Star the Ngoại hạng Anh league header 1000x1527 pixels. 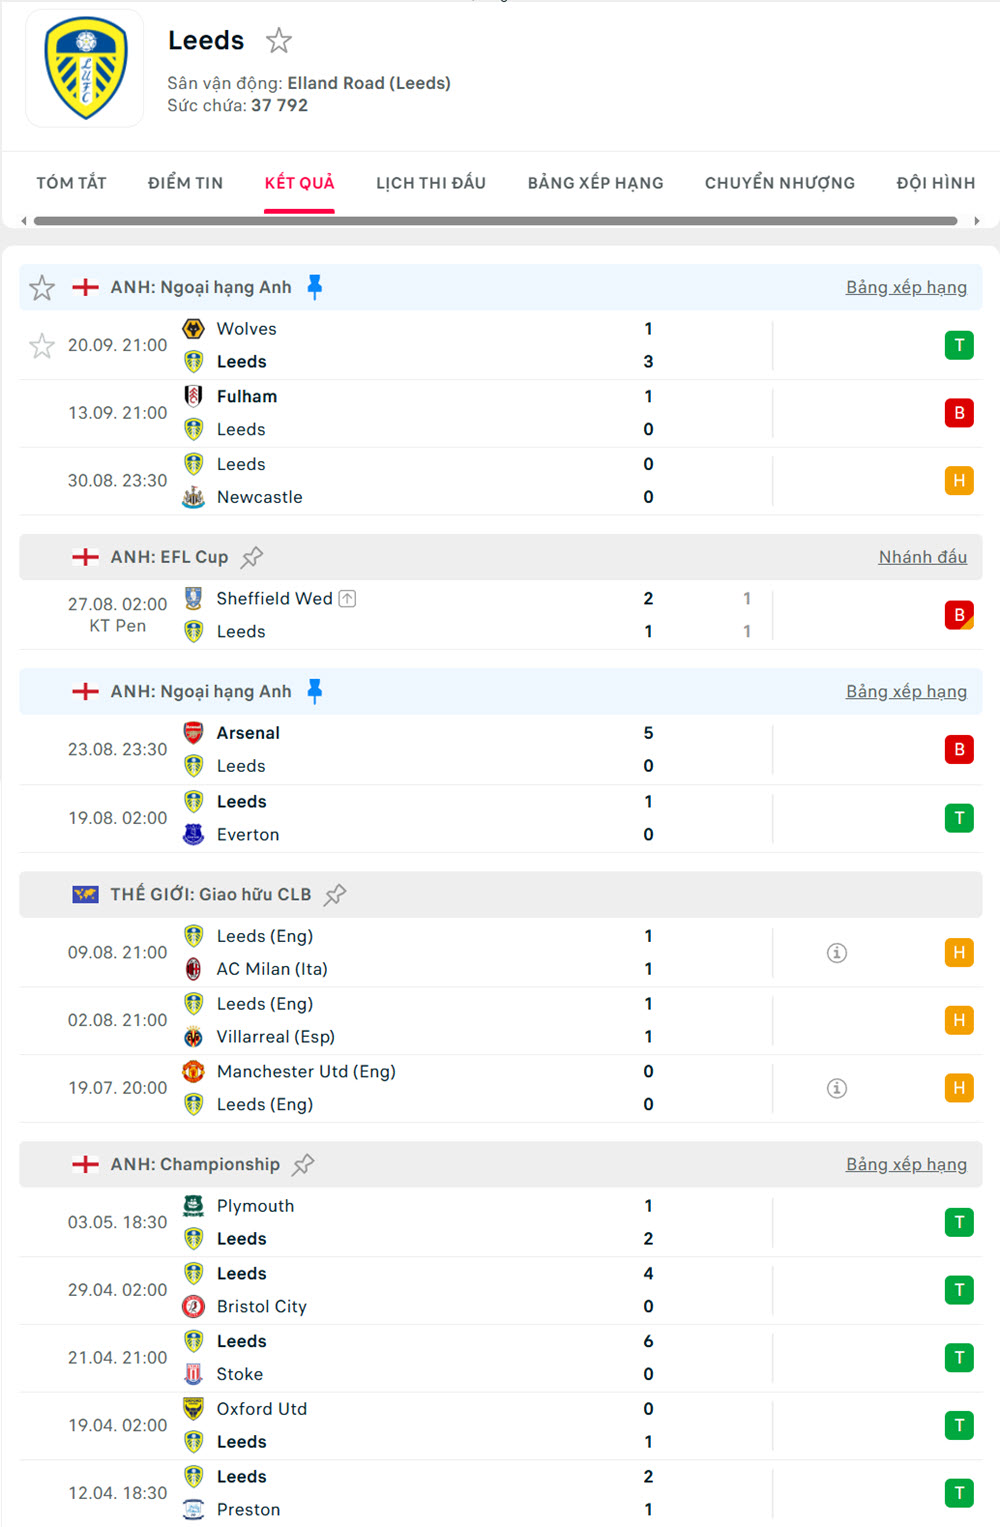[x=42, y=288]
